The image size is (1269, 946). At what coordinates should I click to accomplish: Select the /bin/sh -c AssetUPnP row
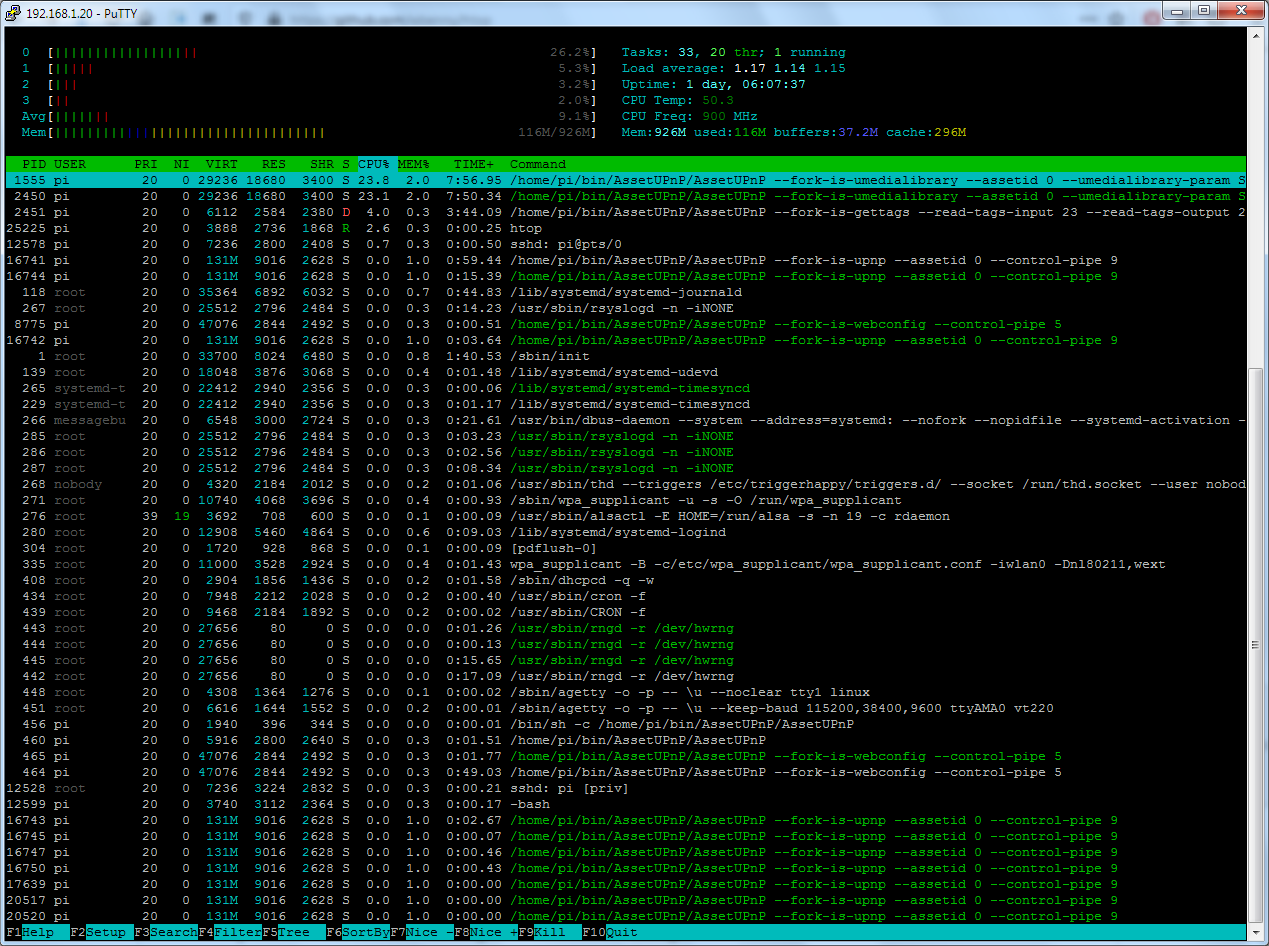pos(626,724)
